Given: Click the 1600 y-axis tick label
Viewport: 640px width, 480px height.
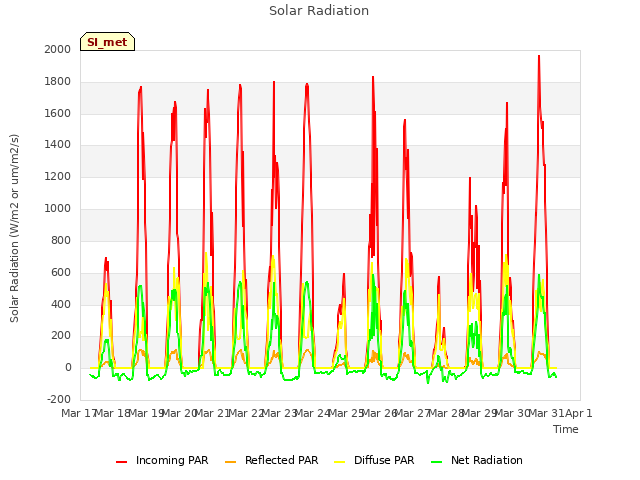Looking at the screenshot, I should [x=58, y=113].
